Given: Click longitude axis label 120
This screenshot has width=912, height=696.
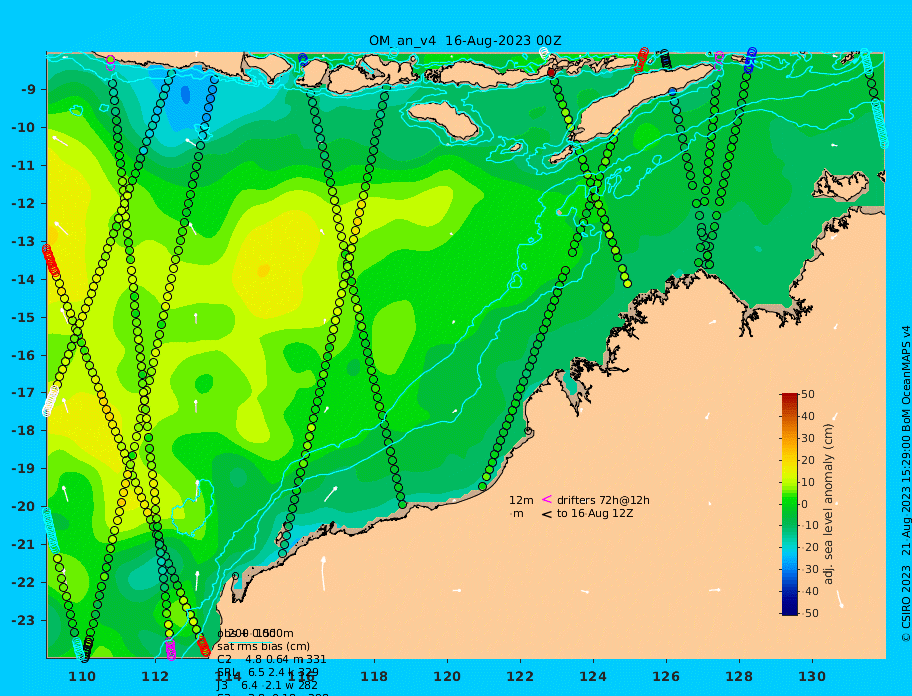Looking at the screenshot, I should click(447, 676).
